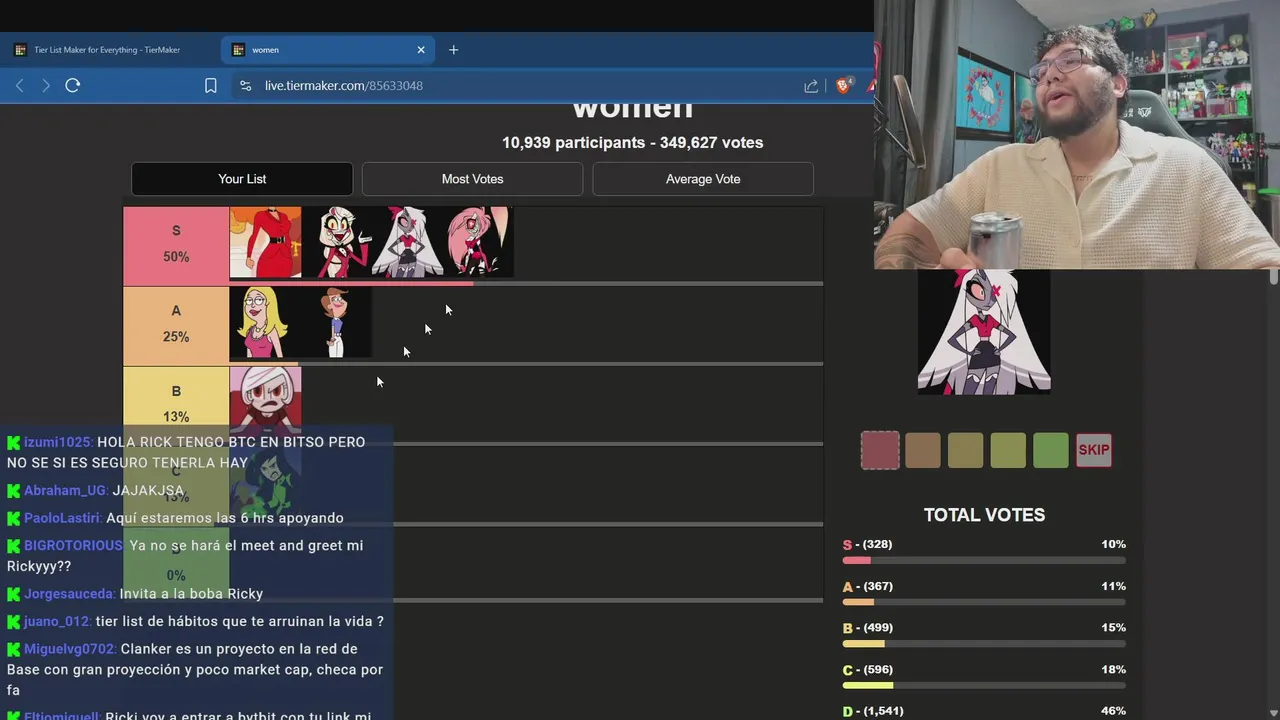
Task: Switch to Your List view
Action: (x=242, y=179)
